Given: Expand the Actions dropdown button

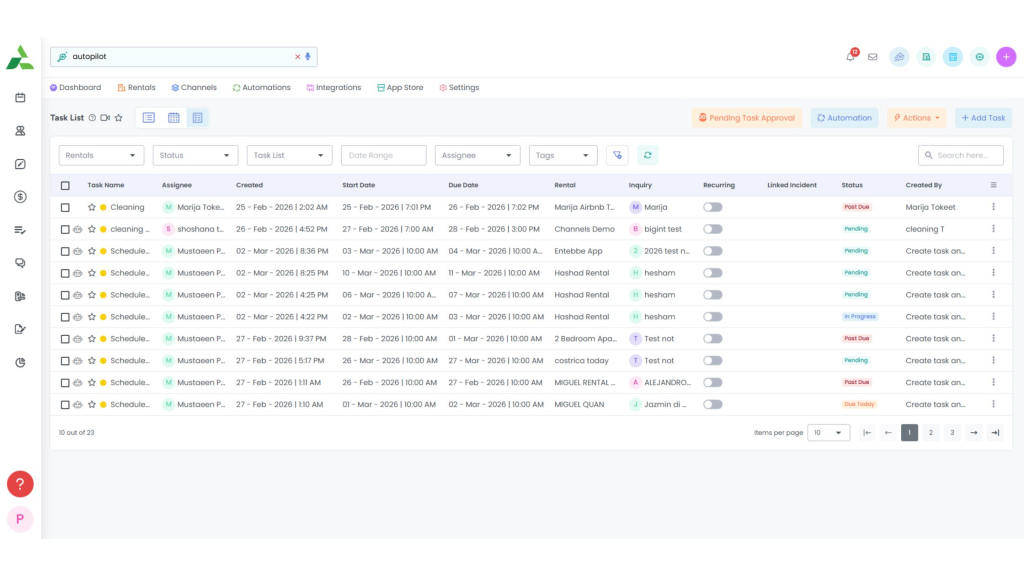Looking at the screenshot, I should click(x=916, y=118).
